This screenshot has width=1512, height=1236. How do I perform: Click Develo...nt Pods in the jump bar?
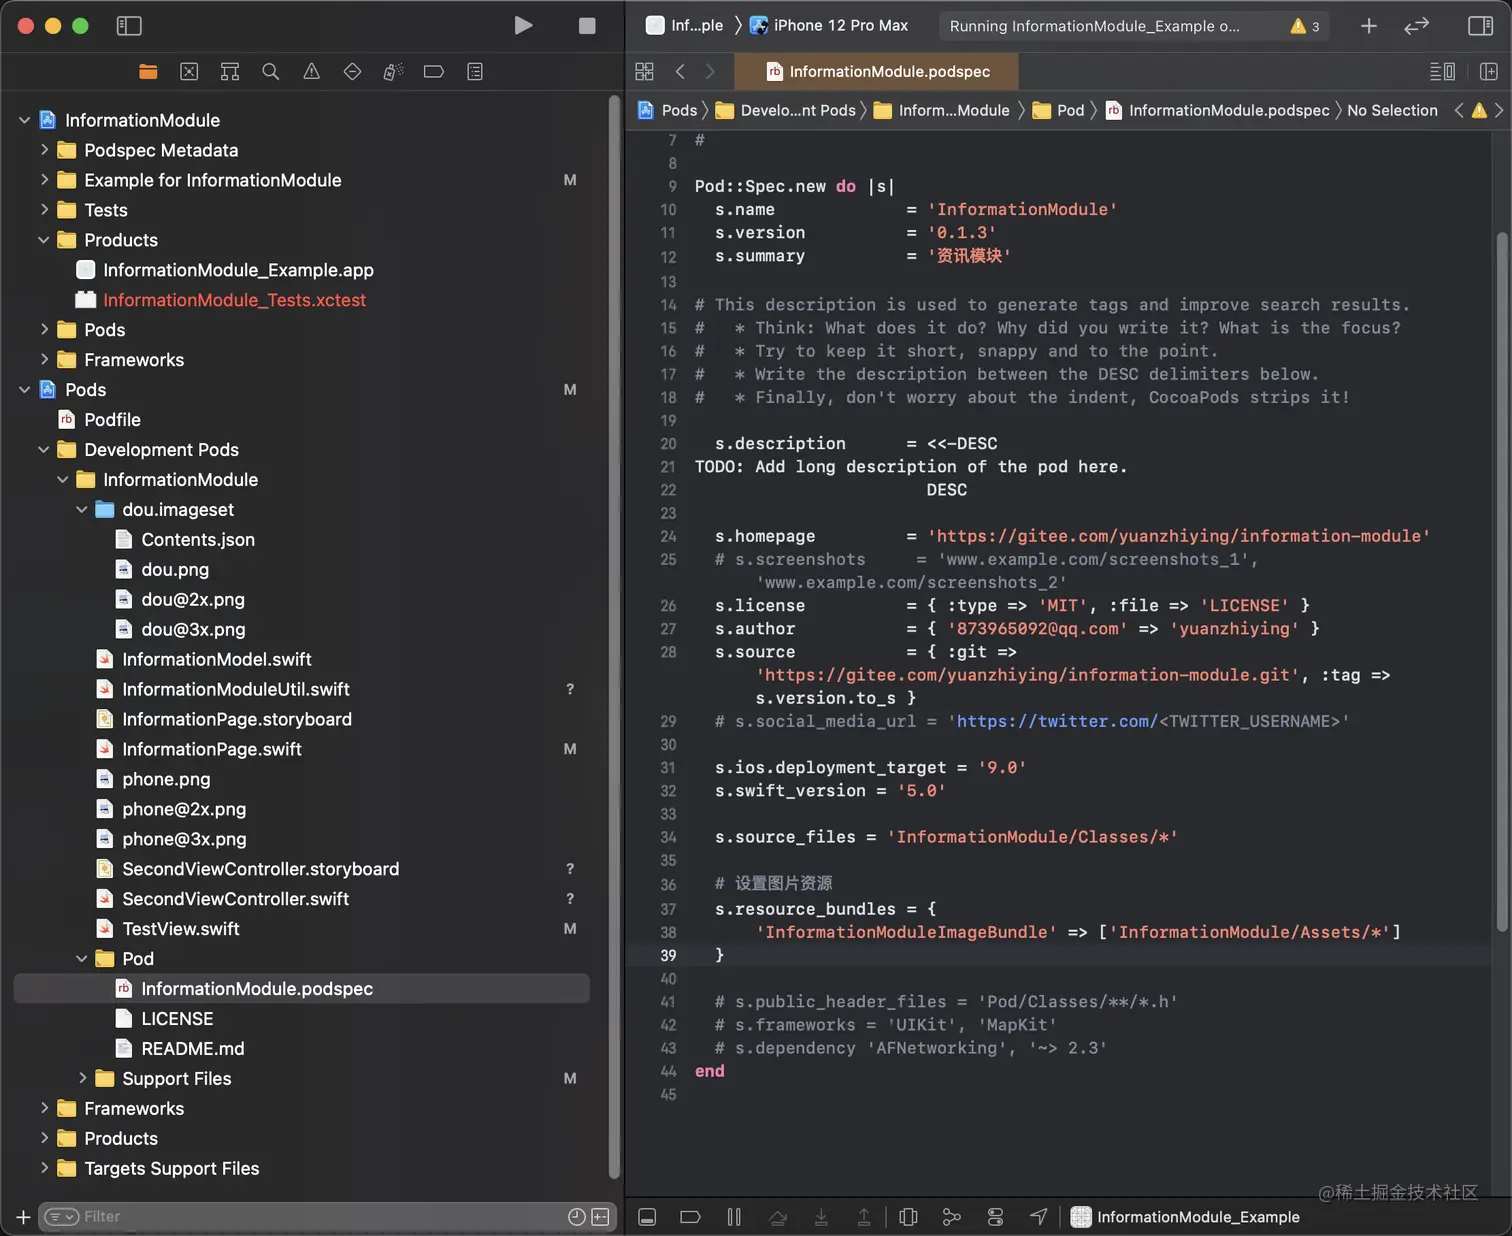[786, 110]
